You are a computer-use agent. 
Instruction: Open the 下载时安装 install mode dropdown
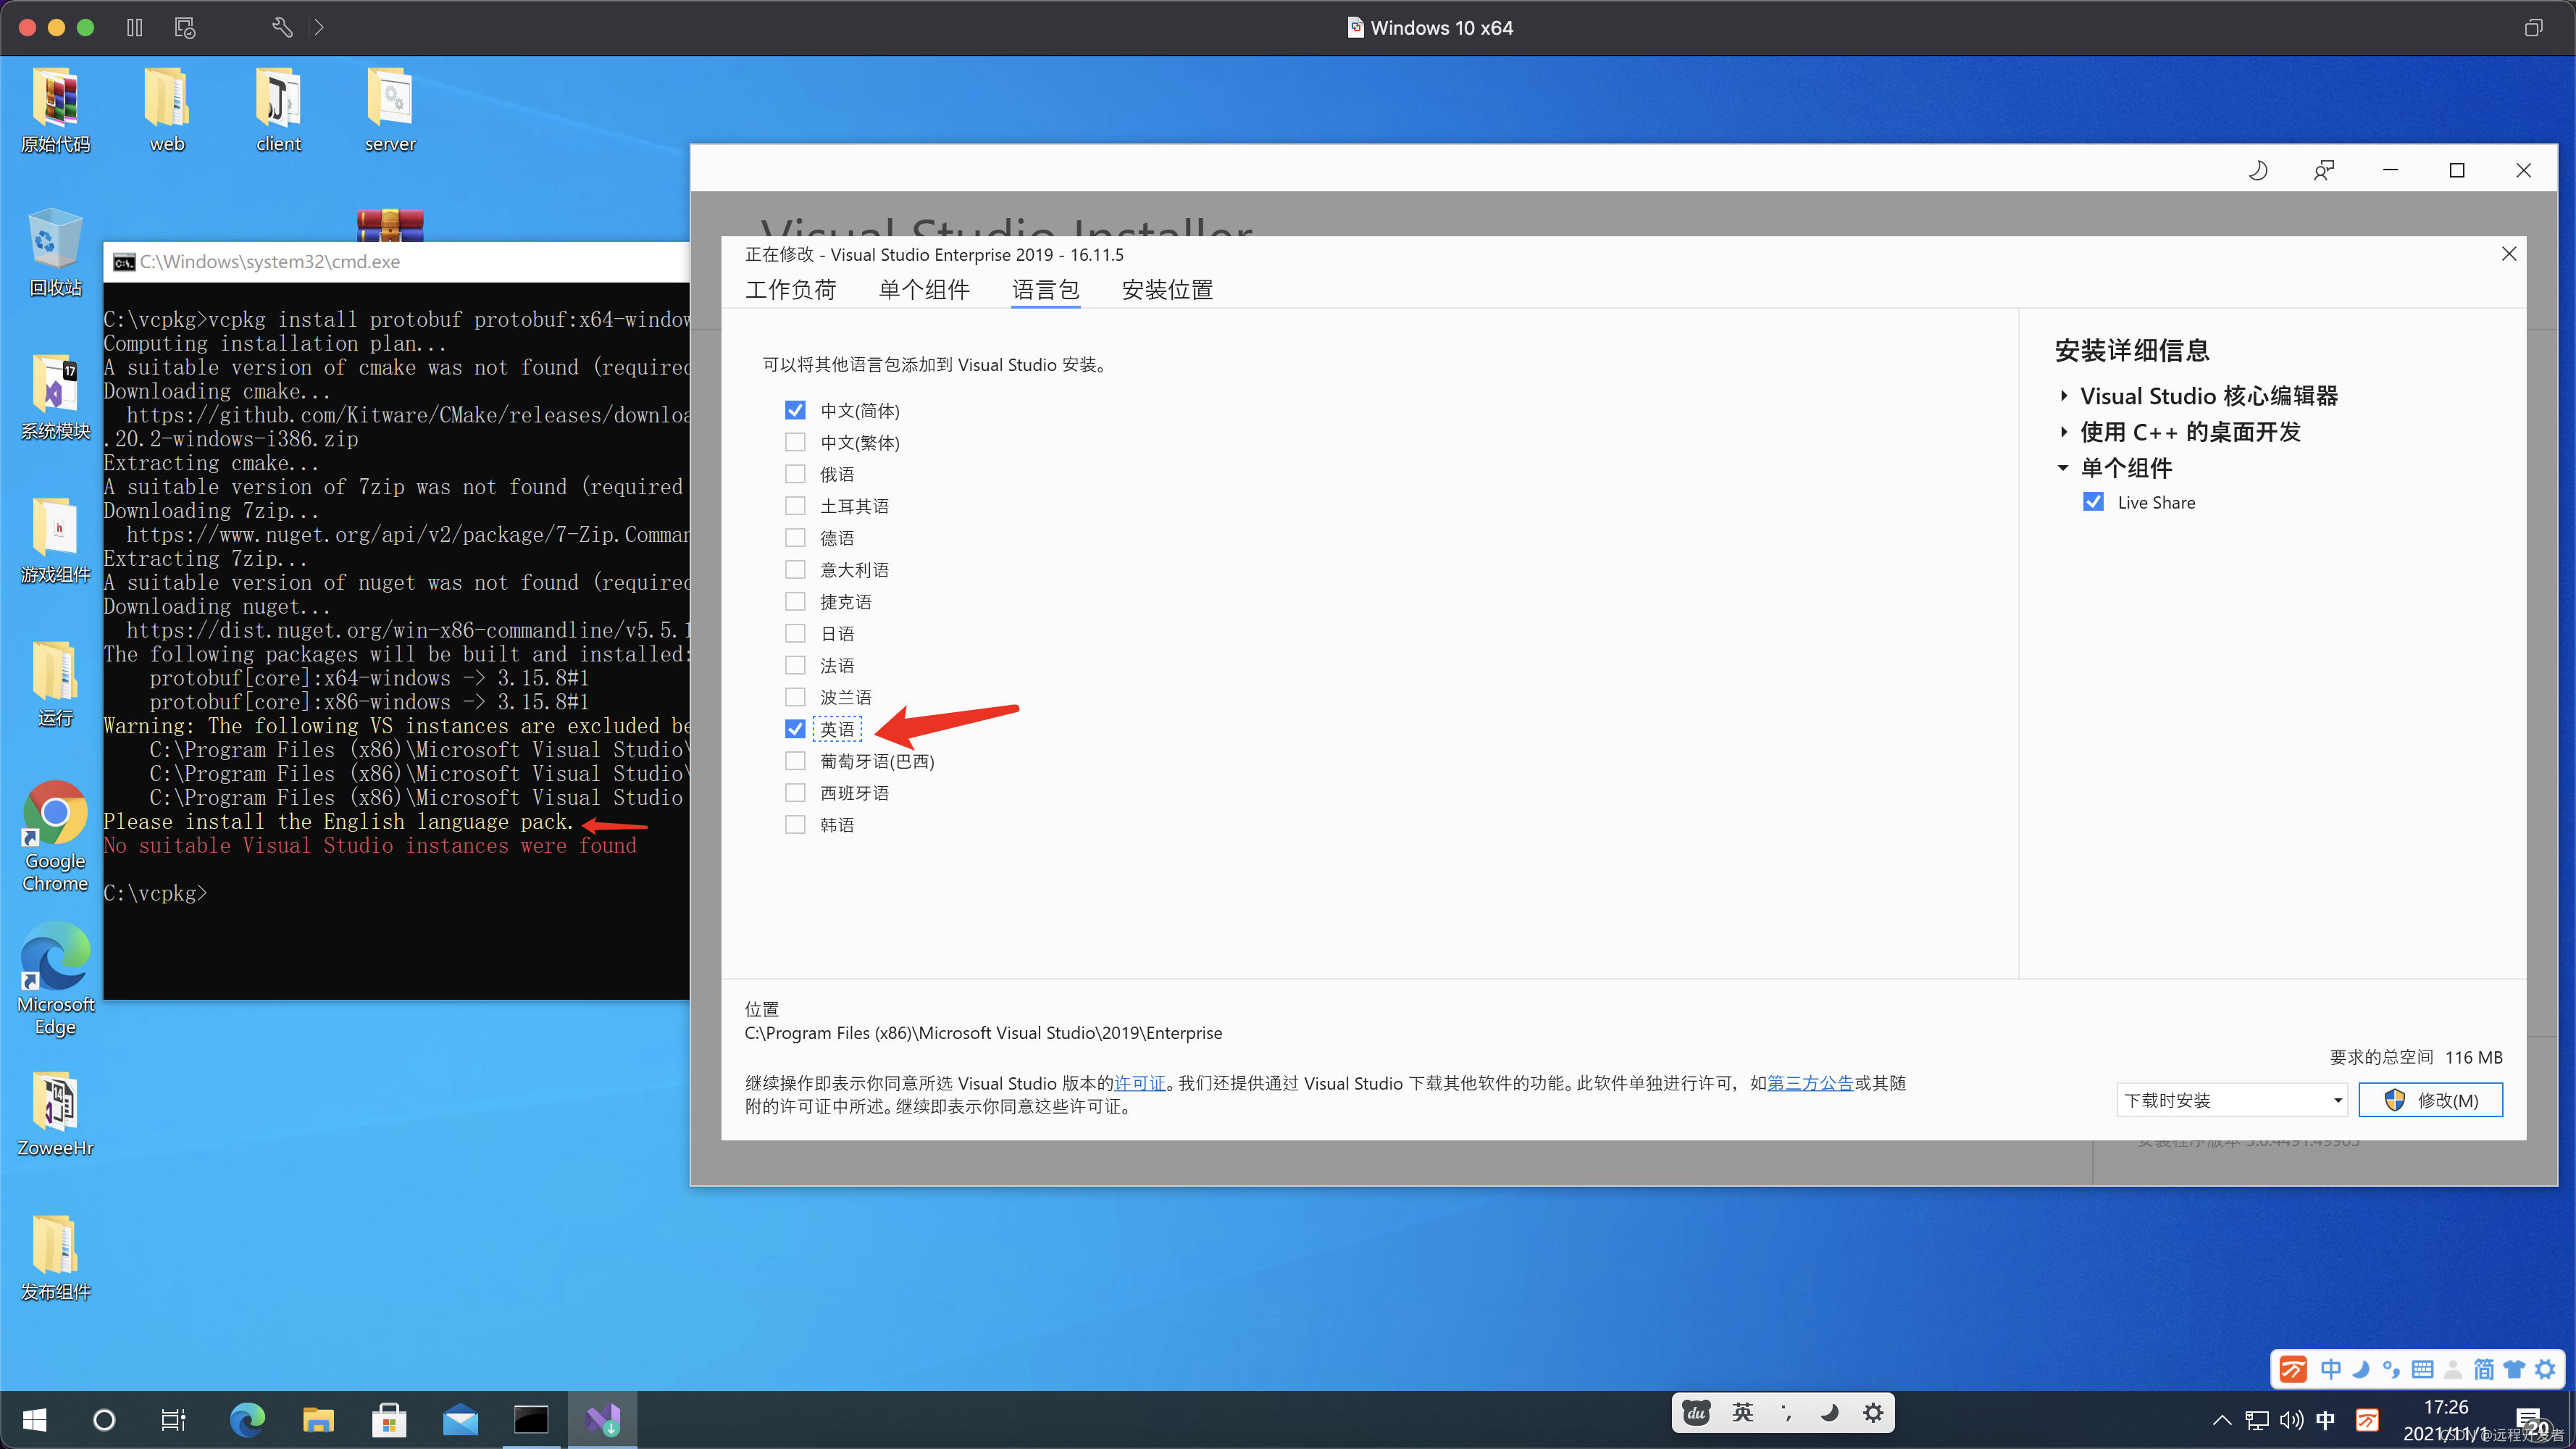pyautogui.click(x=2232, y=1100)
